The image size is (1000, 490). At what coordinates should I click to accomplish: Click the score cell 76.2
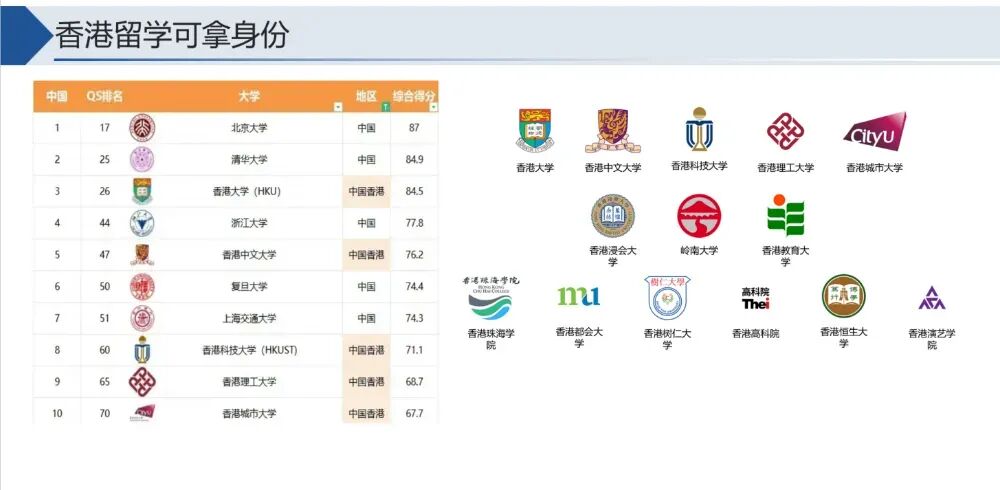click(x=415, y=255)
